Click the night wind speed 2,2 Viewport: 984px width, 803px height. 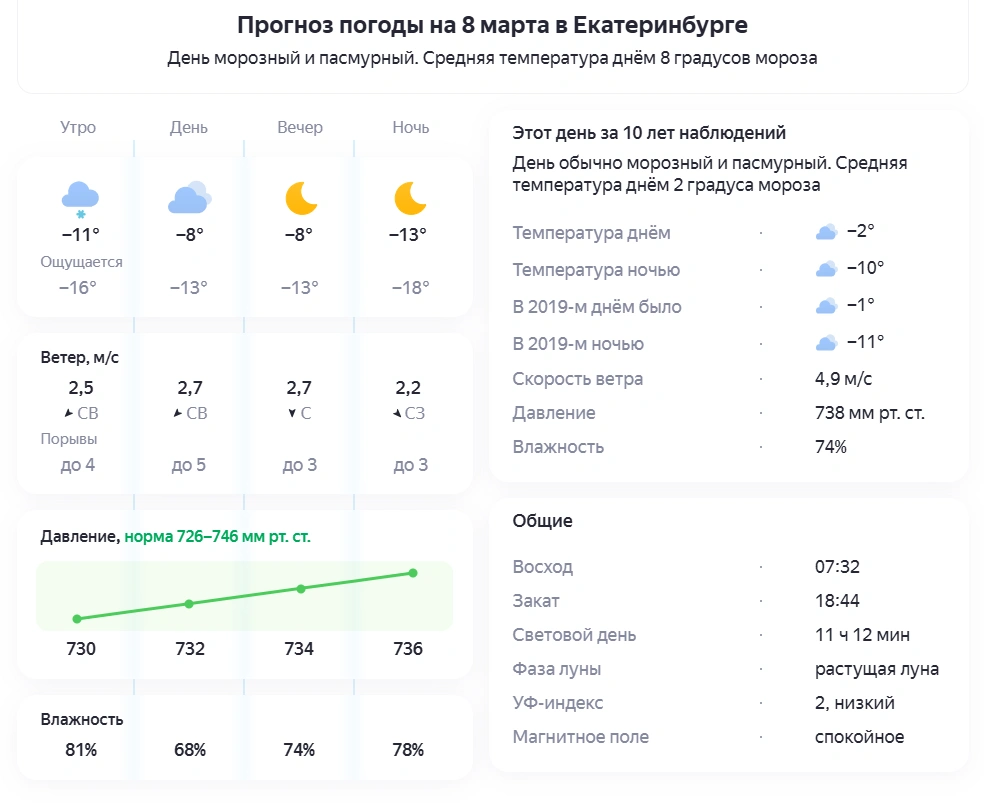(x=408, y=388)
